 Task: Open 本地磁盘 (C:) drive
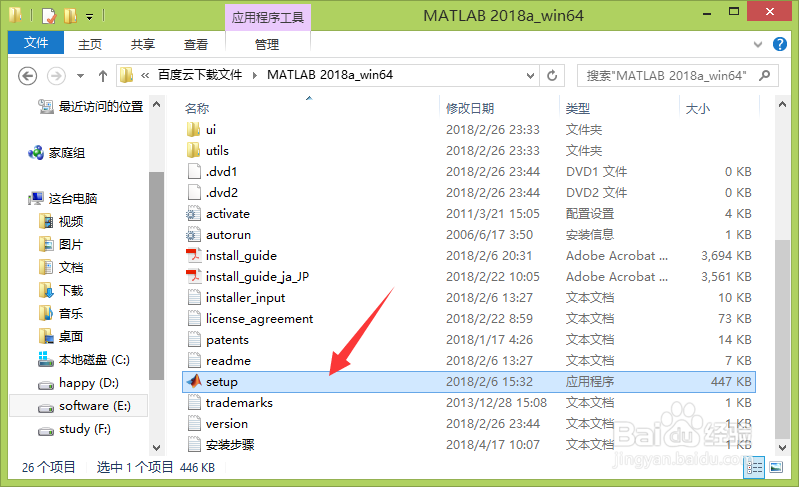coord(84,360)
